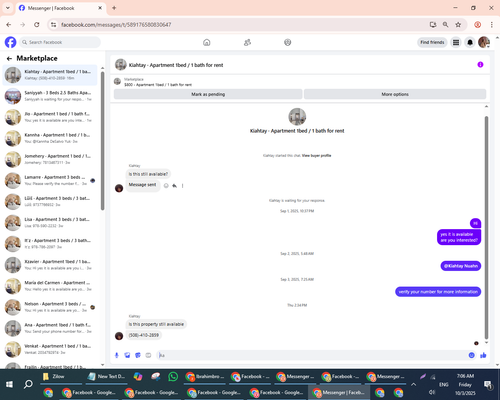Attach a file using photo icon
Image resolution: width=500 pixels, height=400 pixels.
(x=127, y=355)
